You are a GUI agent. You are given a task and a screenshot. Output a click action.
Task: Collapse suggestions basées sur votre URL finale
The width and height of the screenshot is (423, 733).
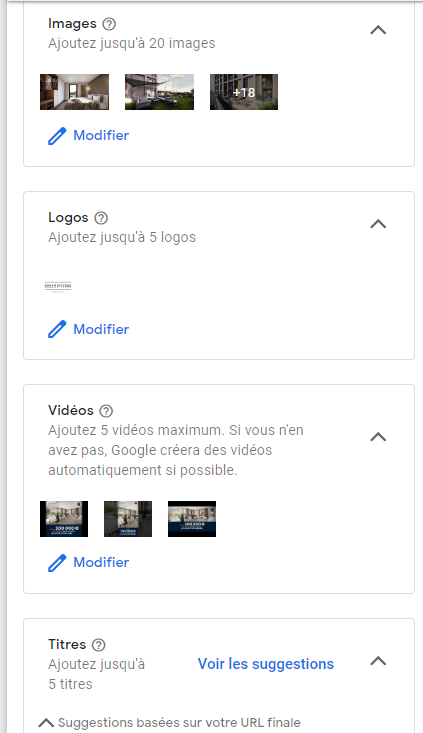[46, 723]
